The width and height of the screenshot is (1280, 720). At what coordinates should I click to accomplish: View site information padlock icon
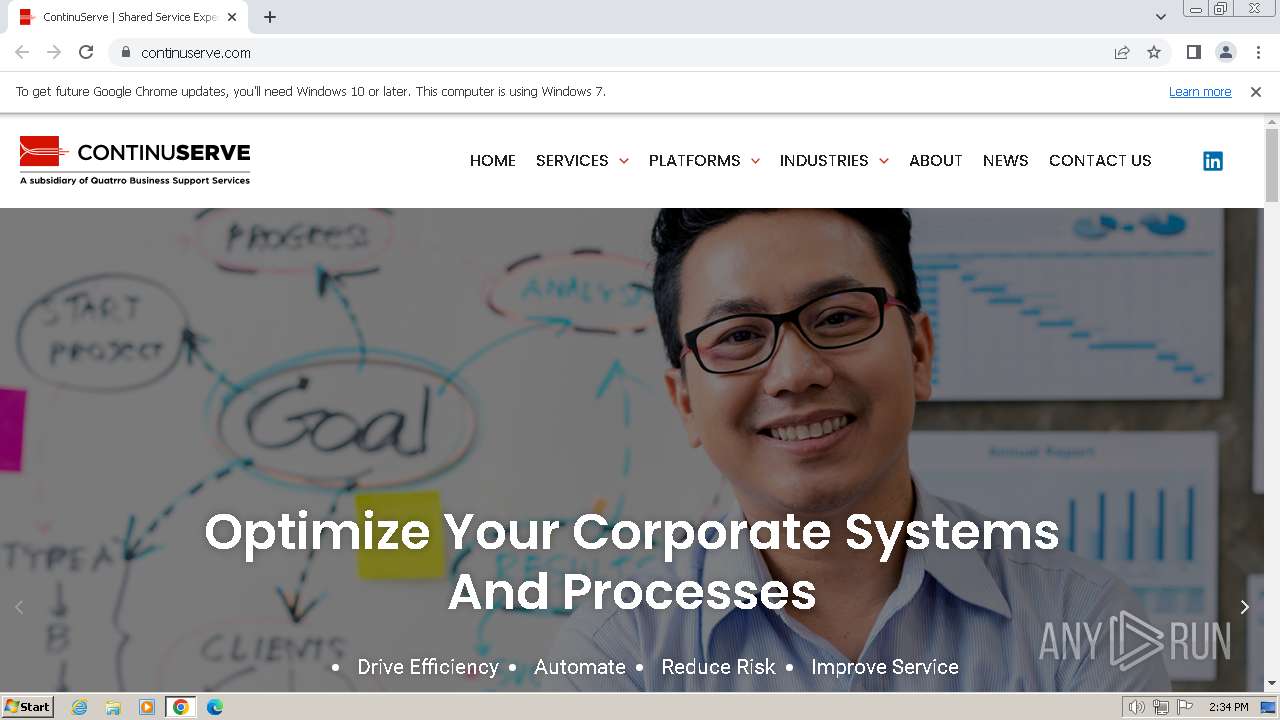125,52
